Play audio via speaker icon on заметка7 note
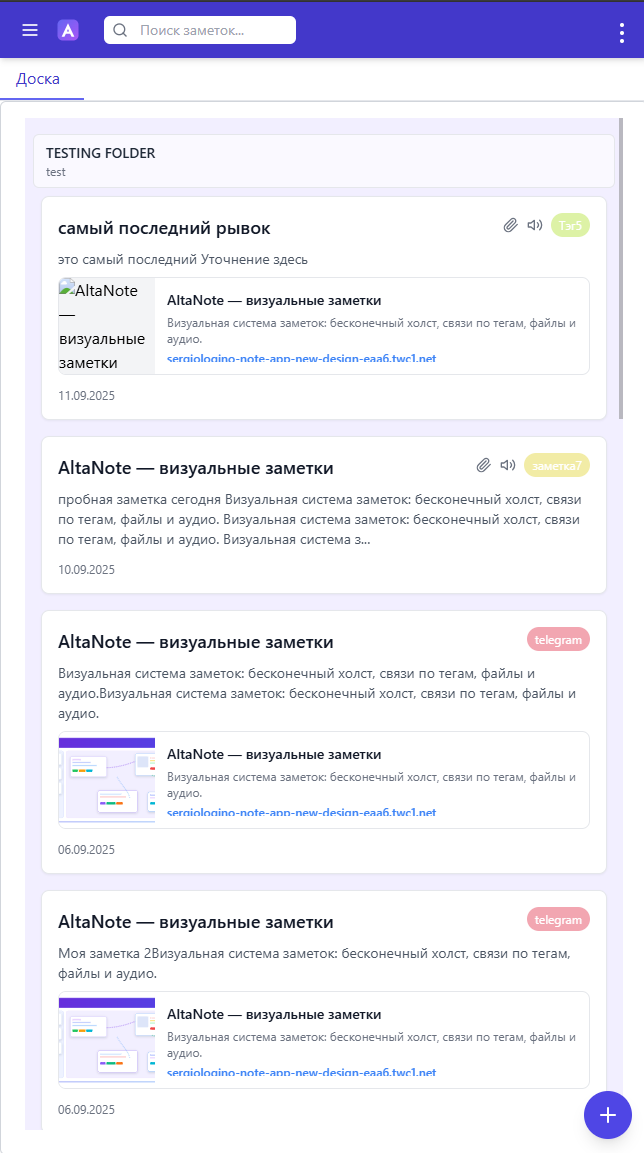Screen dimensions: 644x1153 click(508, 464)
